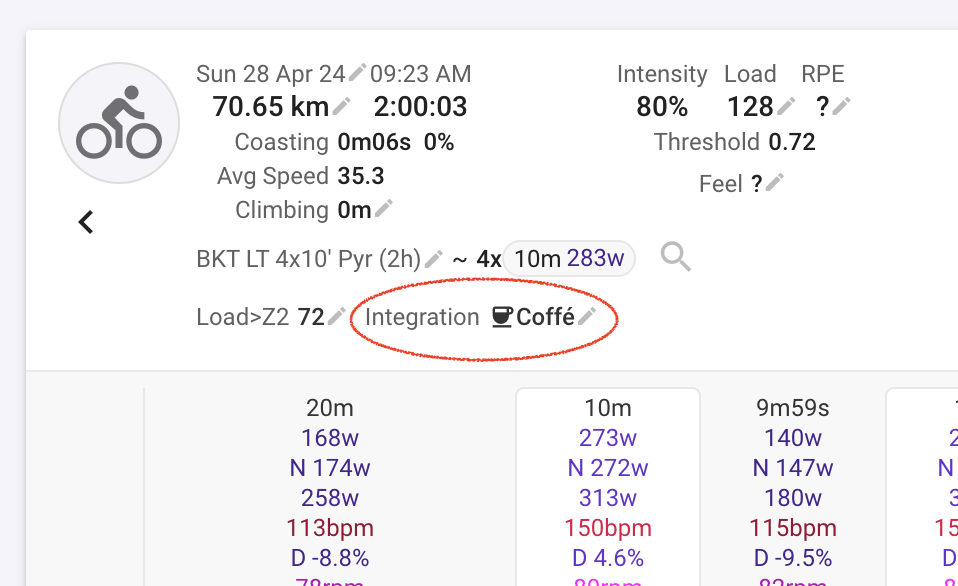This screenshot has height=586, width=958.
Task: Select the 10m 283w interval chip
Action: (569, 258)
